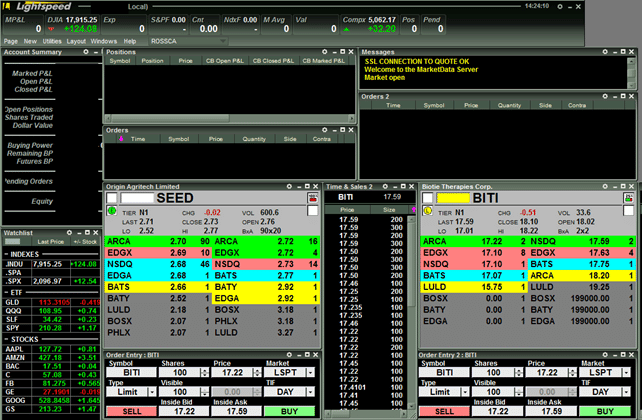The height and width of the screenshot is (420, 642).
Task: Toggle checkbox left of SEED symbol
Action: point(110,199)
